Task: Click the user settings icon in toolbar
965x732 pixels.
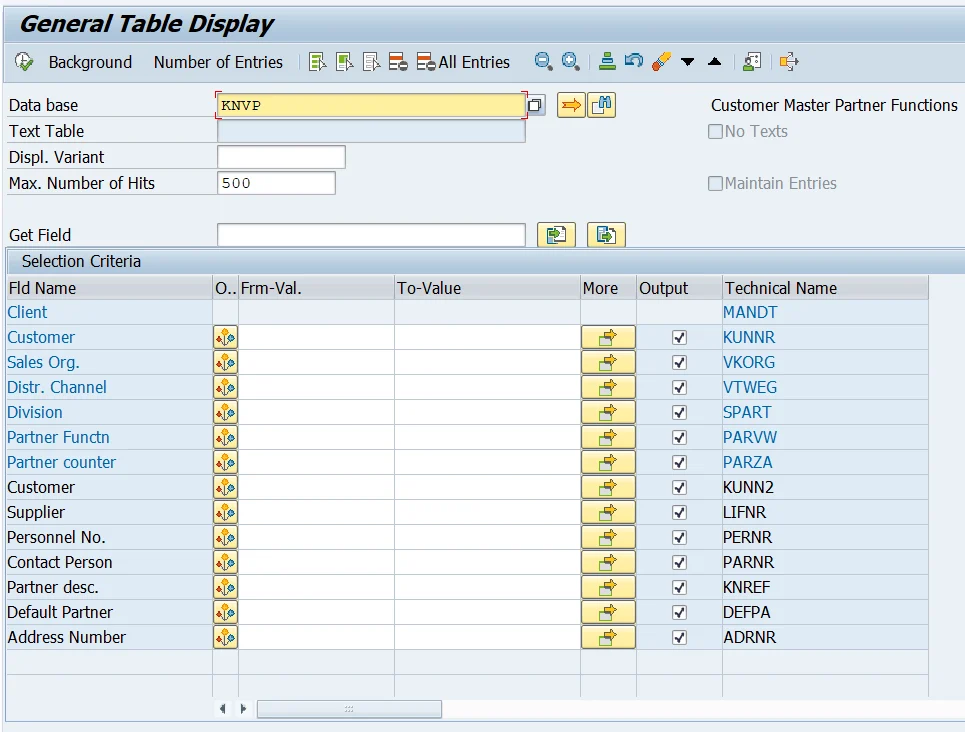Action: coord(752,62)
